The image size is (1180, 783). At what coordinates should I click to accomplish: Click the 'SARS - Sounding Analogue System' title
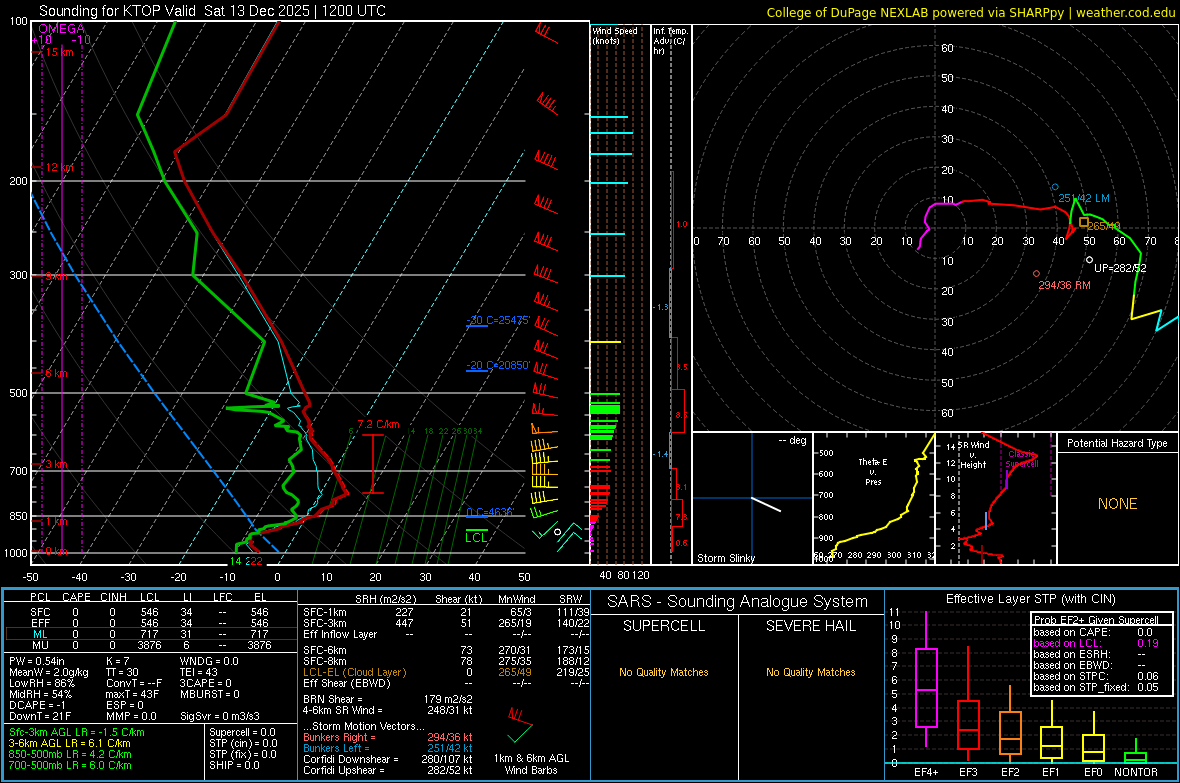tap(738, 602)
